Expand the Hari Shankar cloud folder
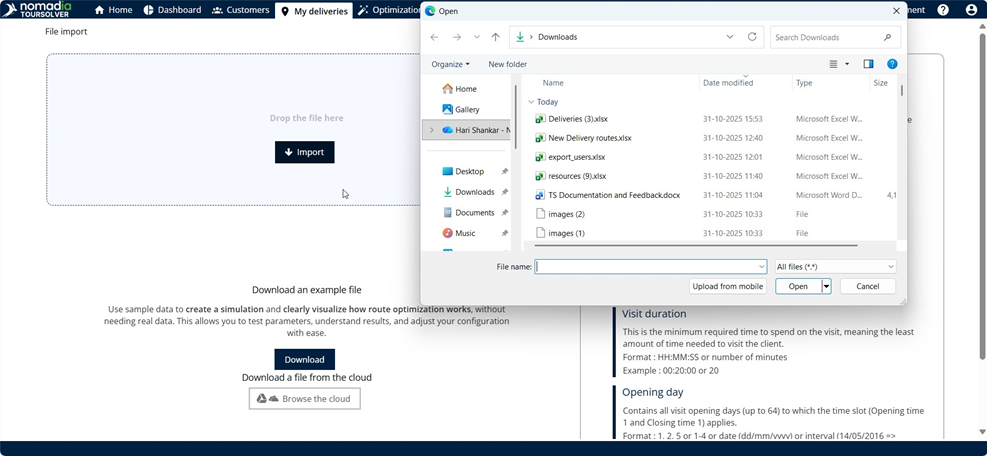The image size is (987, 456). 432,130
